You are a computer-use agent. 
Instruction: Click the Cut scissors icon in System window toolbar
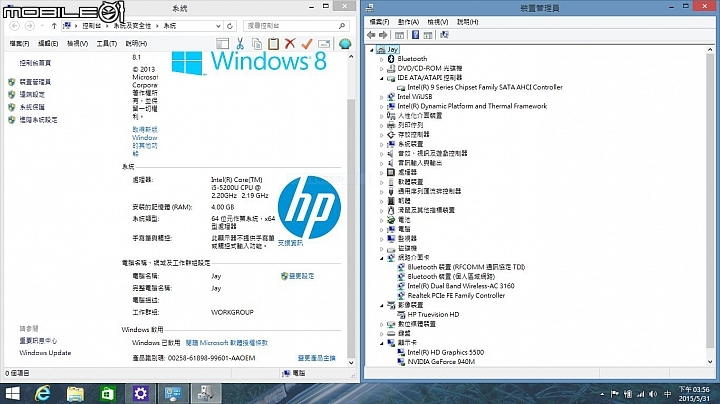[240, 44]
